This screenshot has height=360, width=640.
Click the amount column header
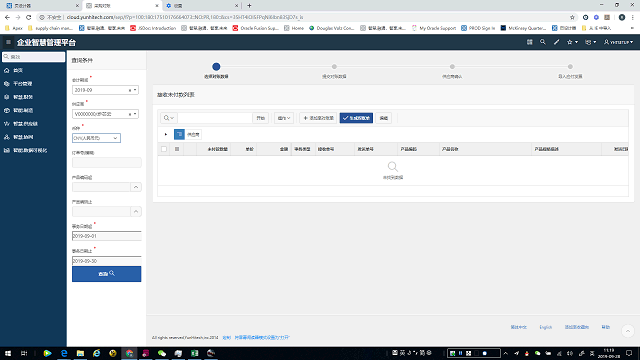284,149
